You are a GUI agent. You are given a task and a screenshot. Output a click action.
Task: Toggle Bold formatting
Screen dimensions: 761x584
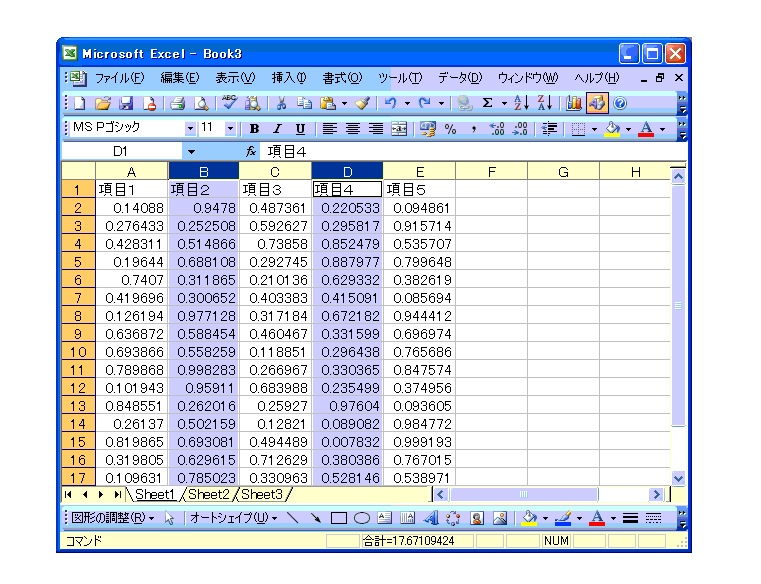coord(254,129)
